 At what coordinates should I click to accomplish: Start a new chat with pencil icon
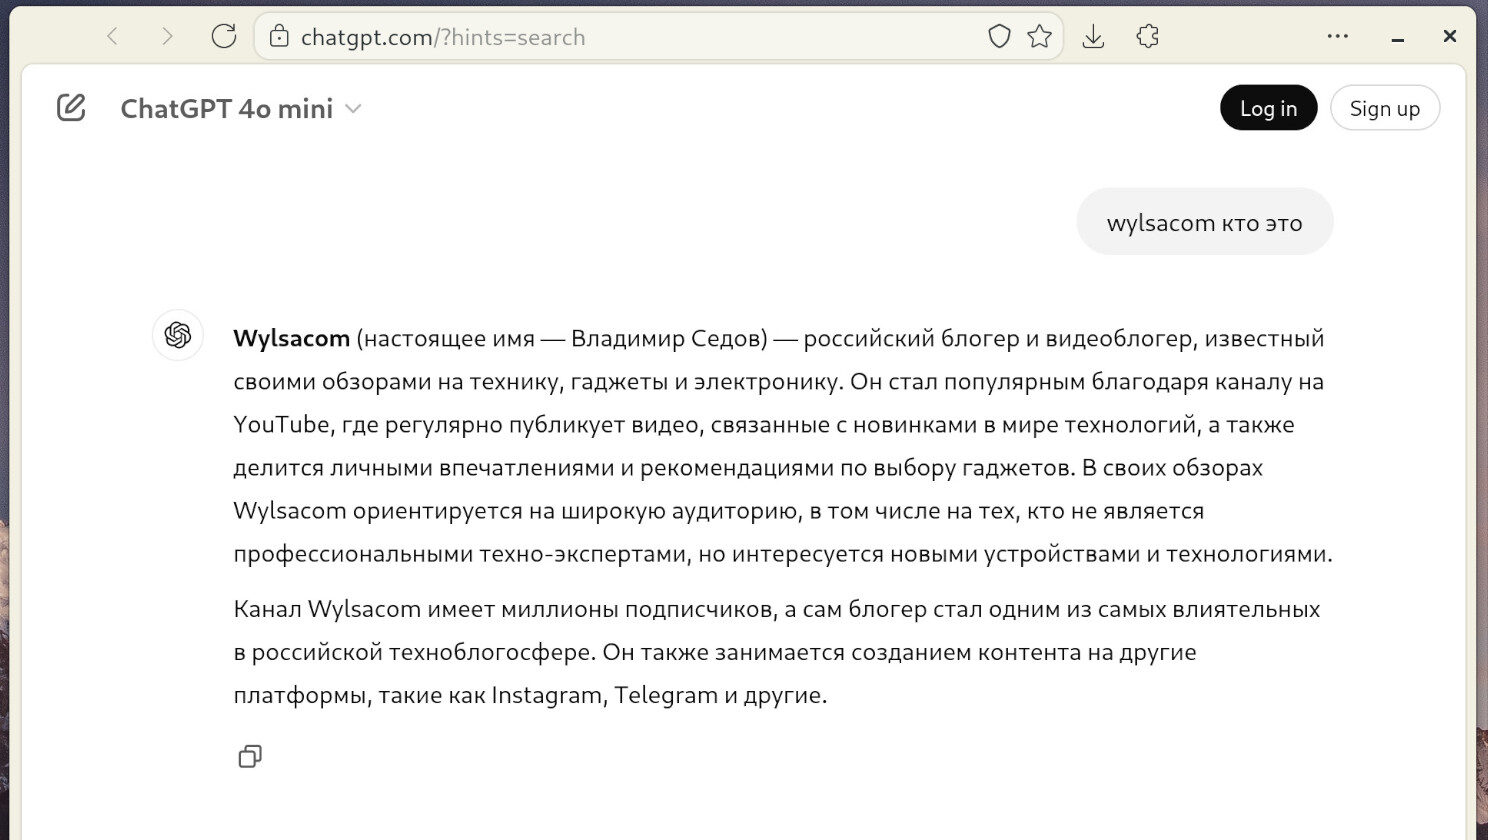71,108
